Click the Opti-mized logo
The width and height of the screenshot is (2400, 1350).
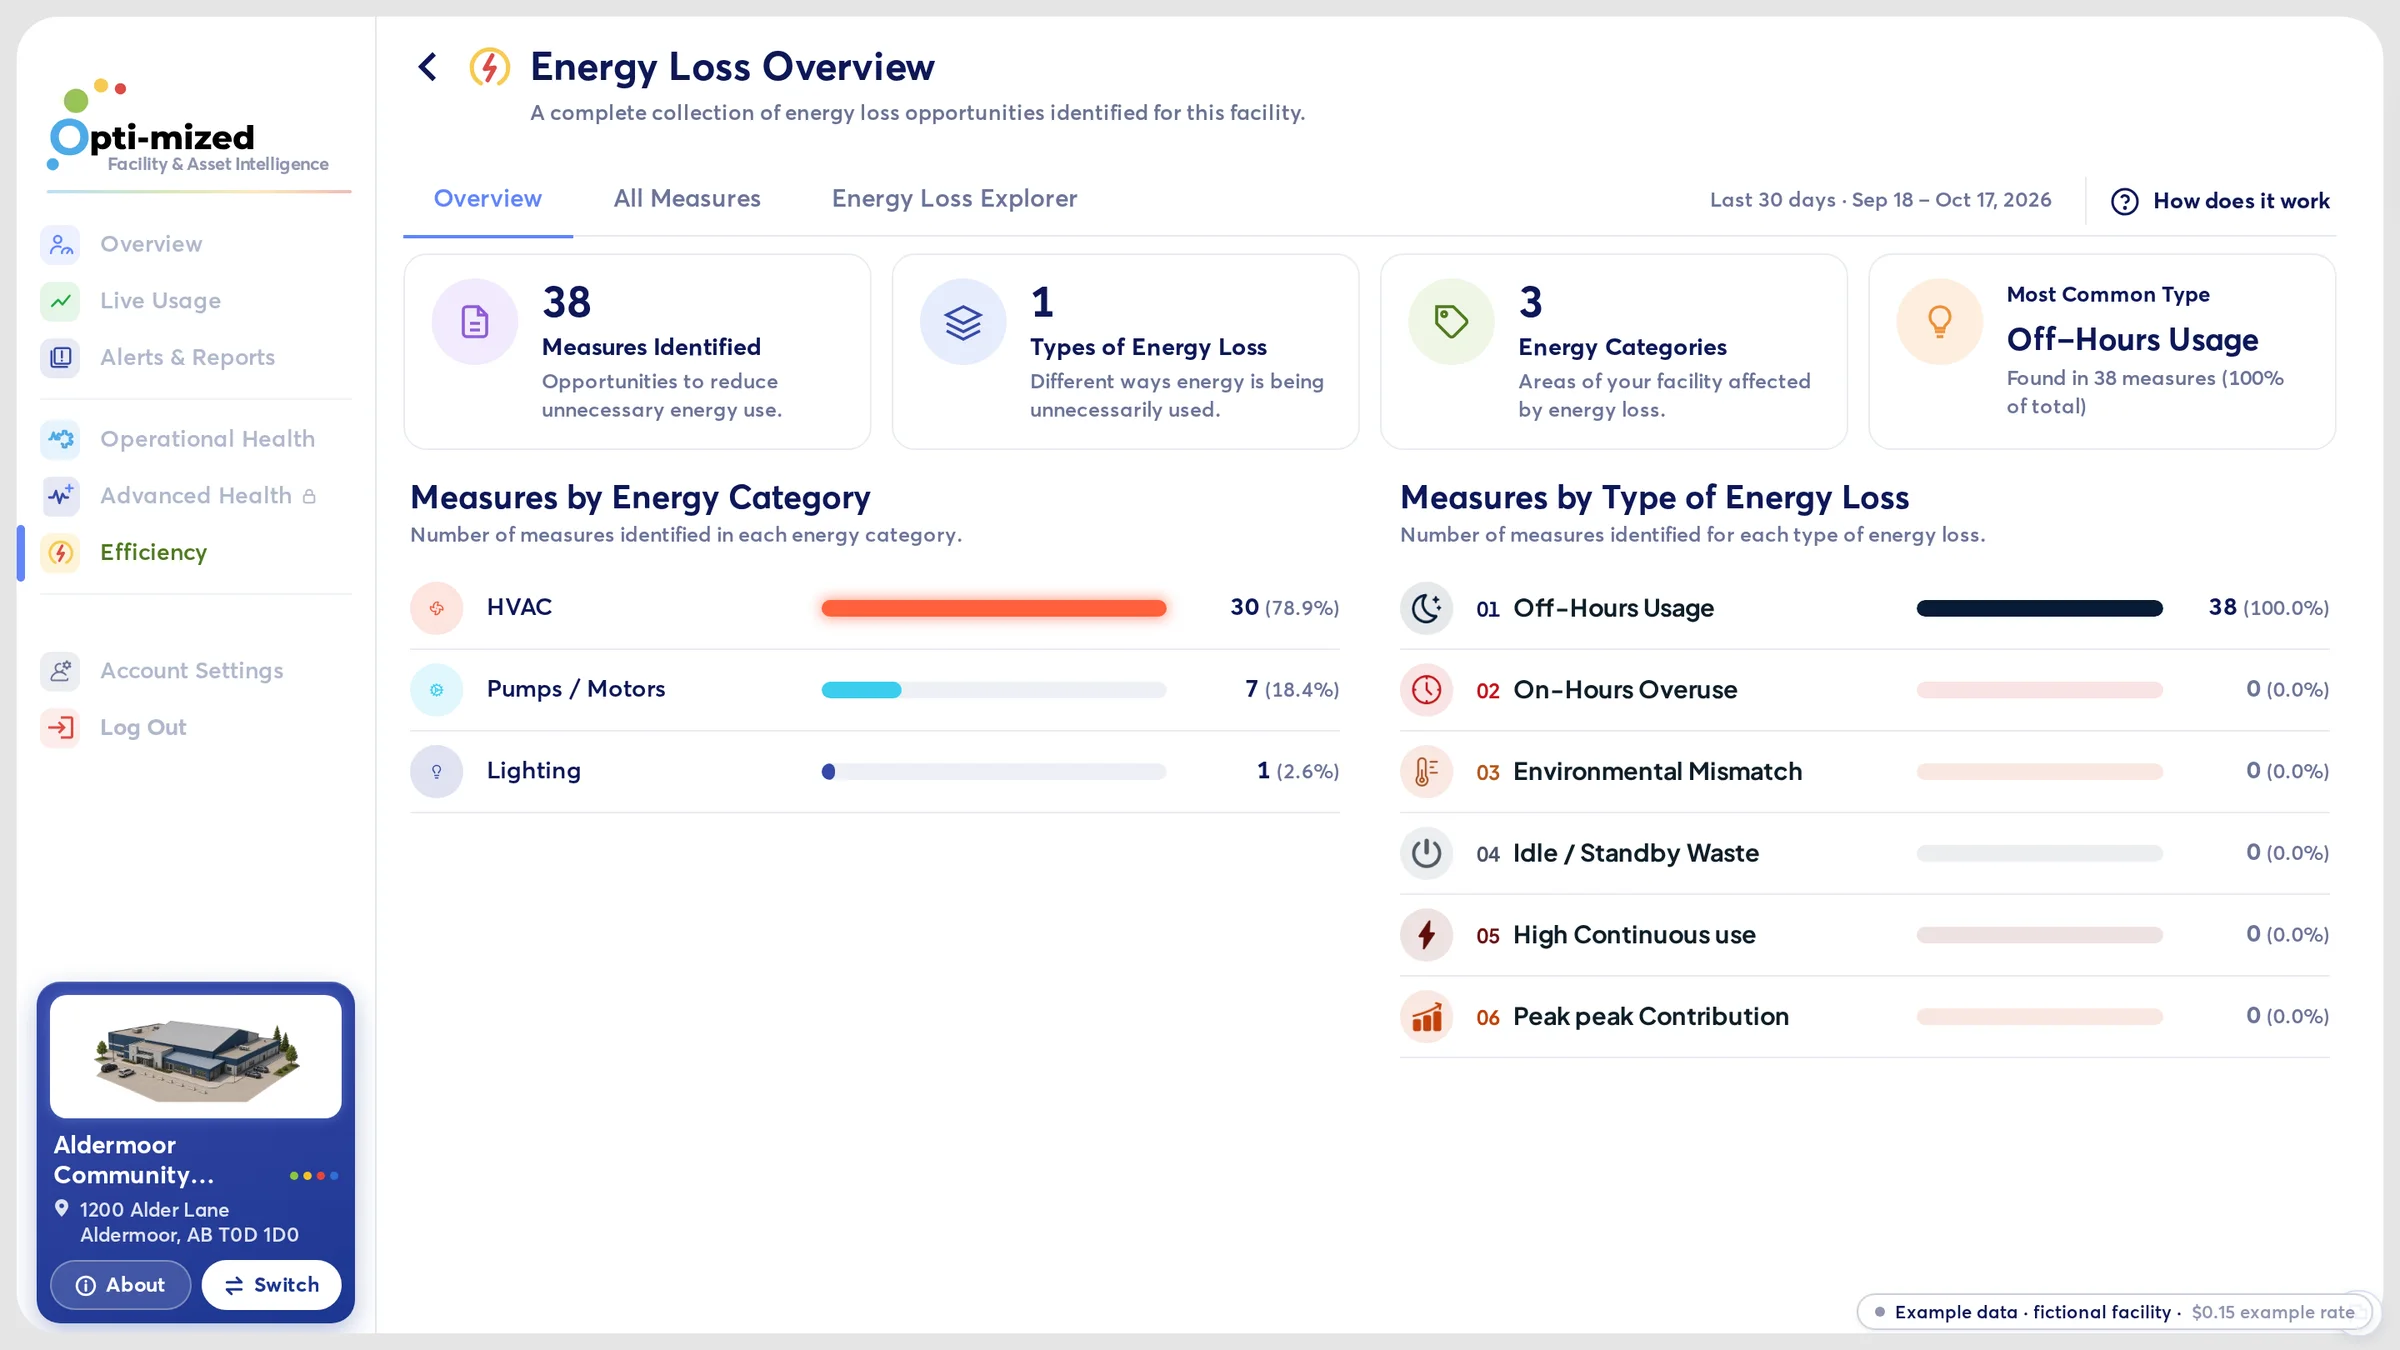[x=188, y=128]
